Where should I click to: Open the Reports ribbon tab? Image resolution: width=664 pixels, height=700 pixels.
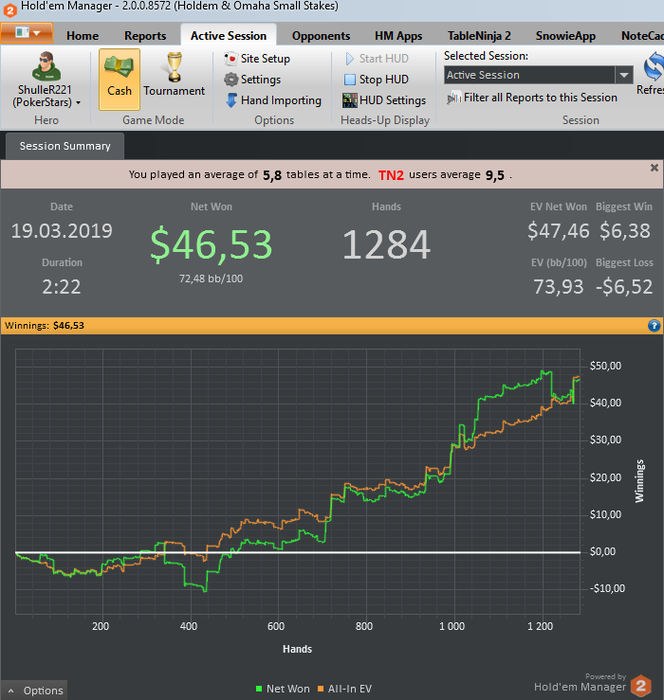click(145, 36)
